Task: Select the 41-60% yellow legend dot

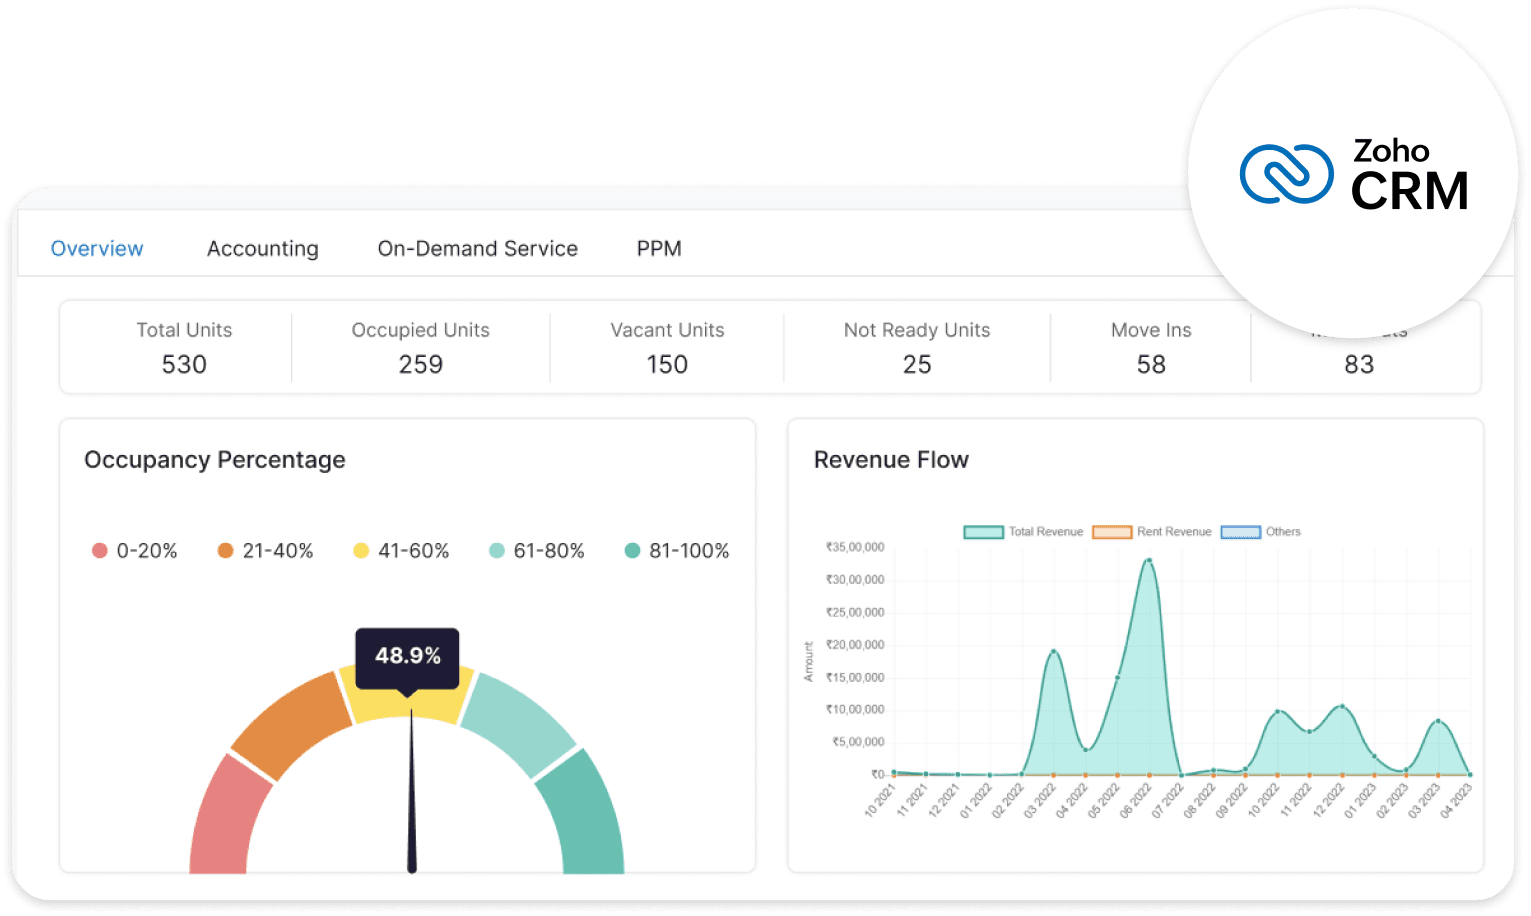Action: click(361, 551)
